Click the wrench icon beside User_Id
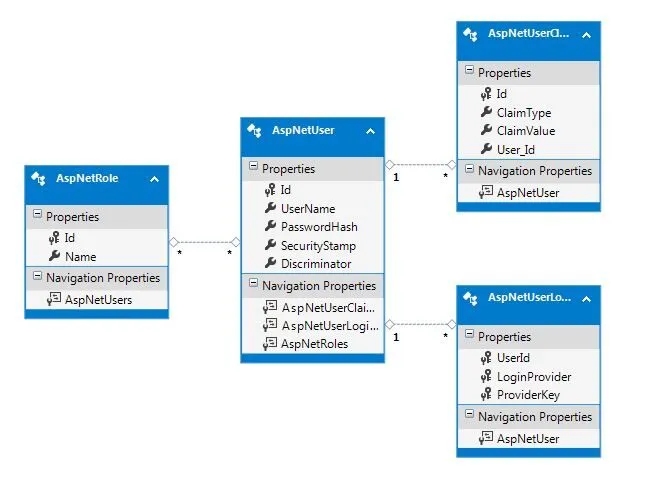655x482 pixels. [487, 148]
